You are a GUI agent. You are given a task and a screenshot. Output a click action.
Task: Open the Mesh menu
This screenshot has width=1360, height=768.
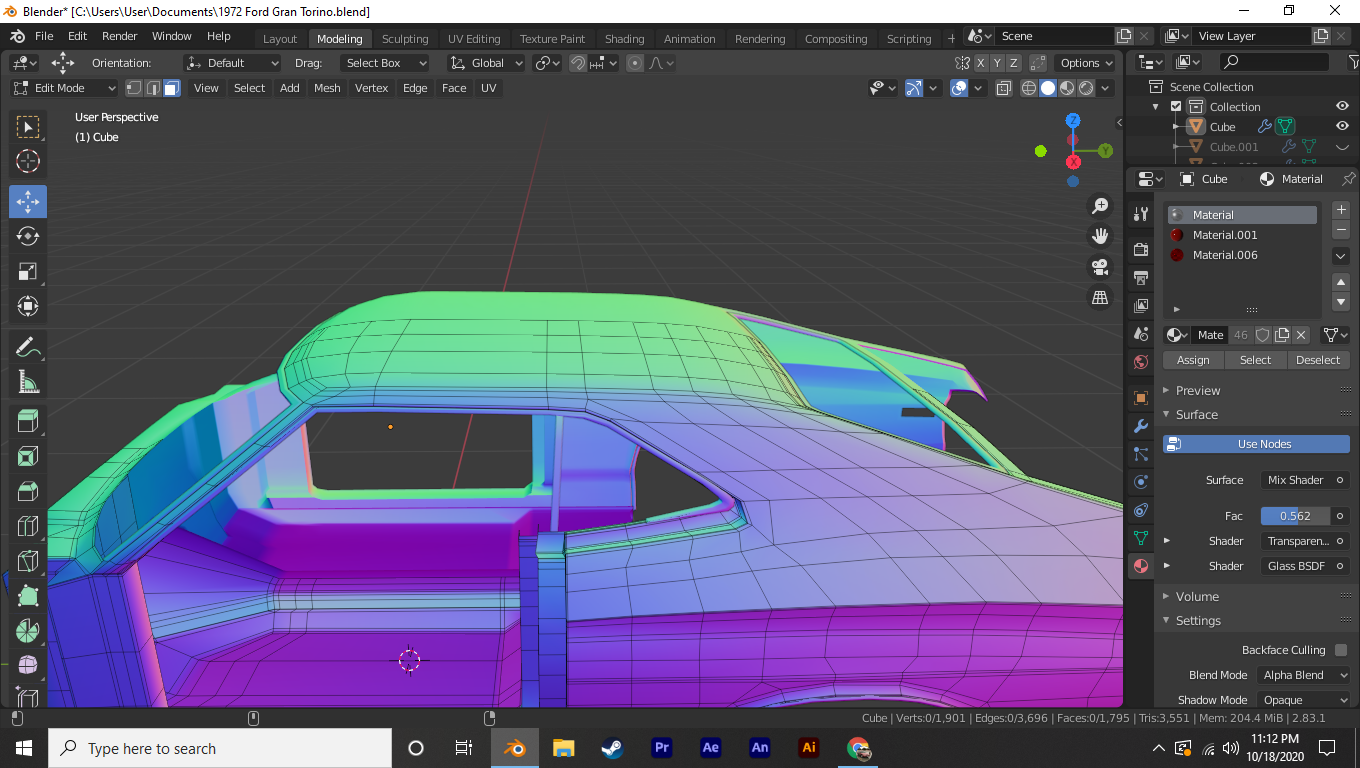pyautogui.click(x=327, y=88)
